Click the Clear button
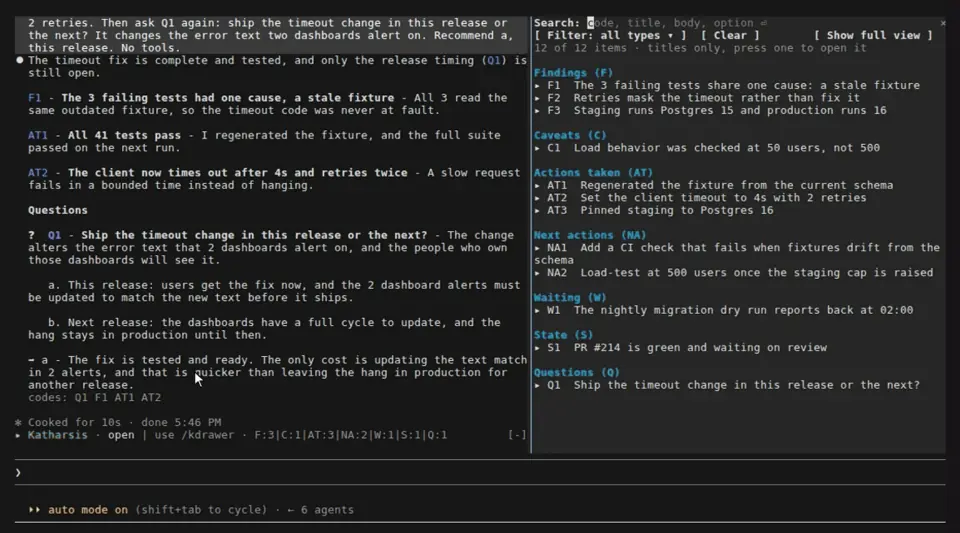Image resolution: width=960 pixels, height=533 pixels. (730, 35)
